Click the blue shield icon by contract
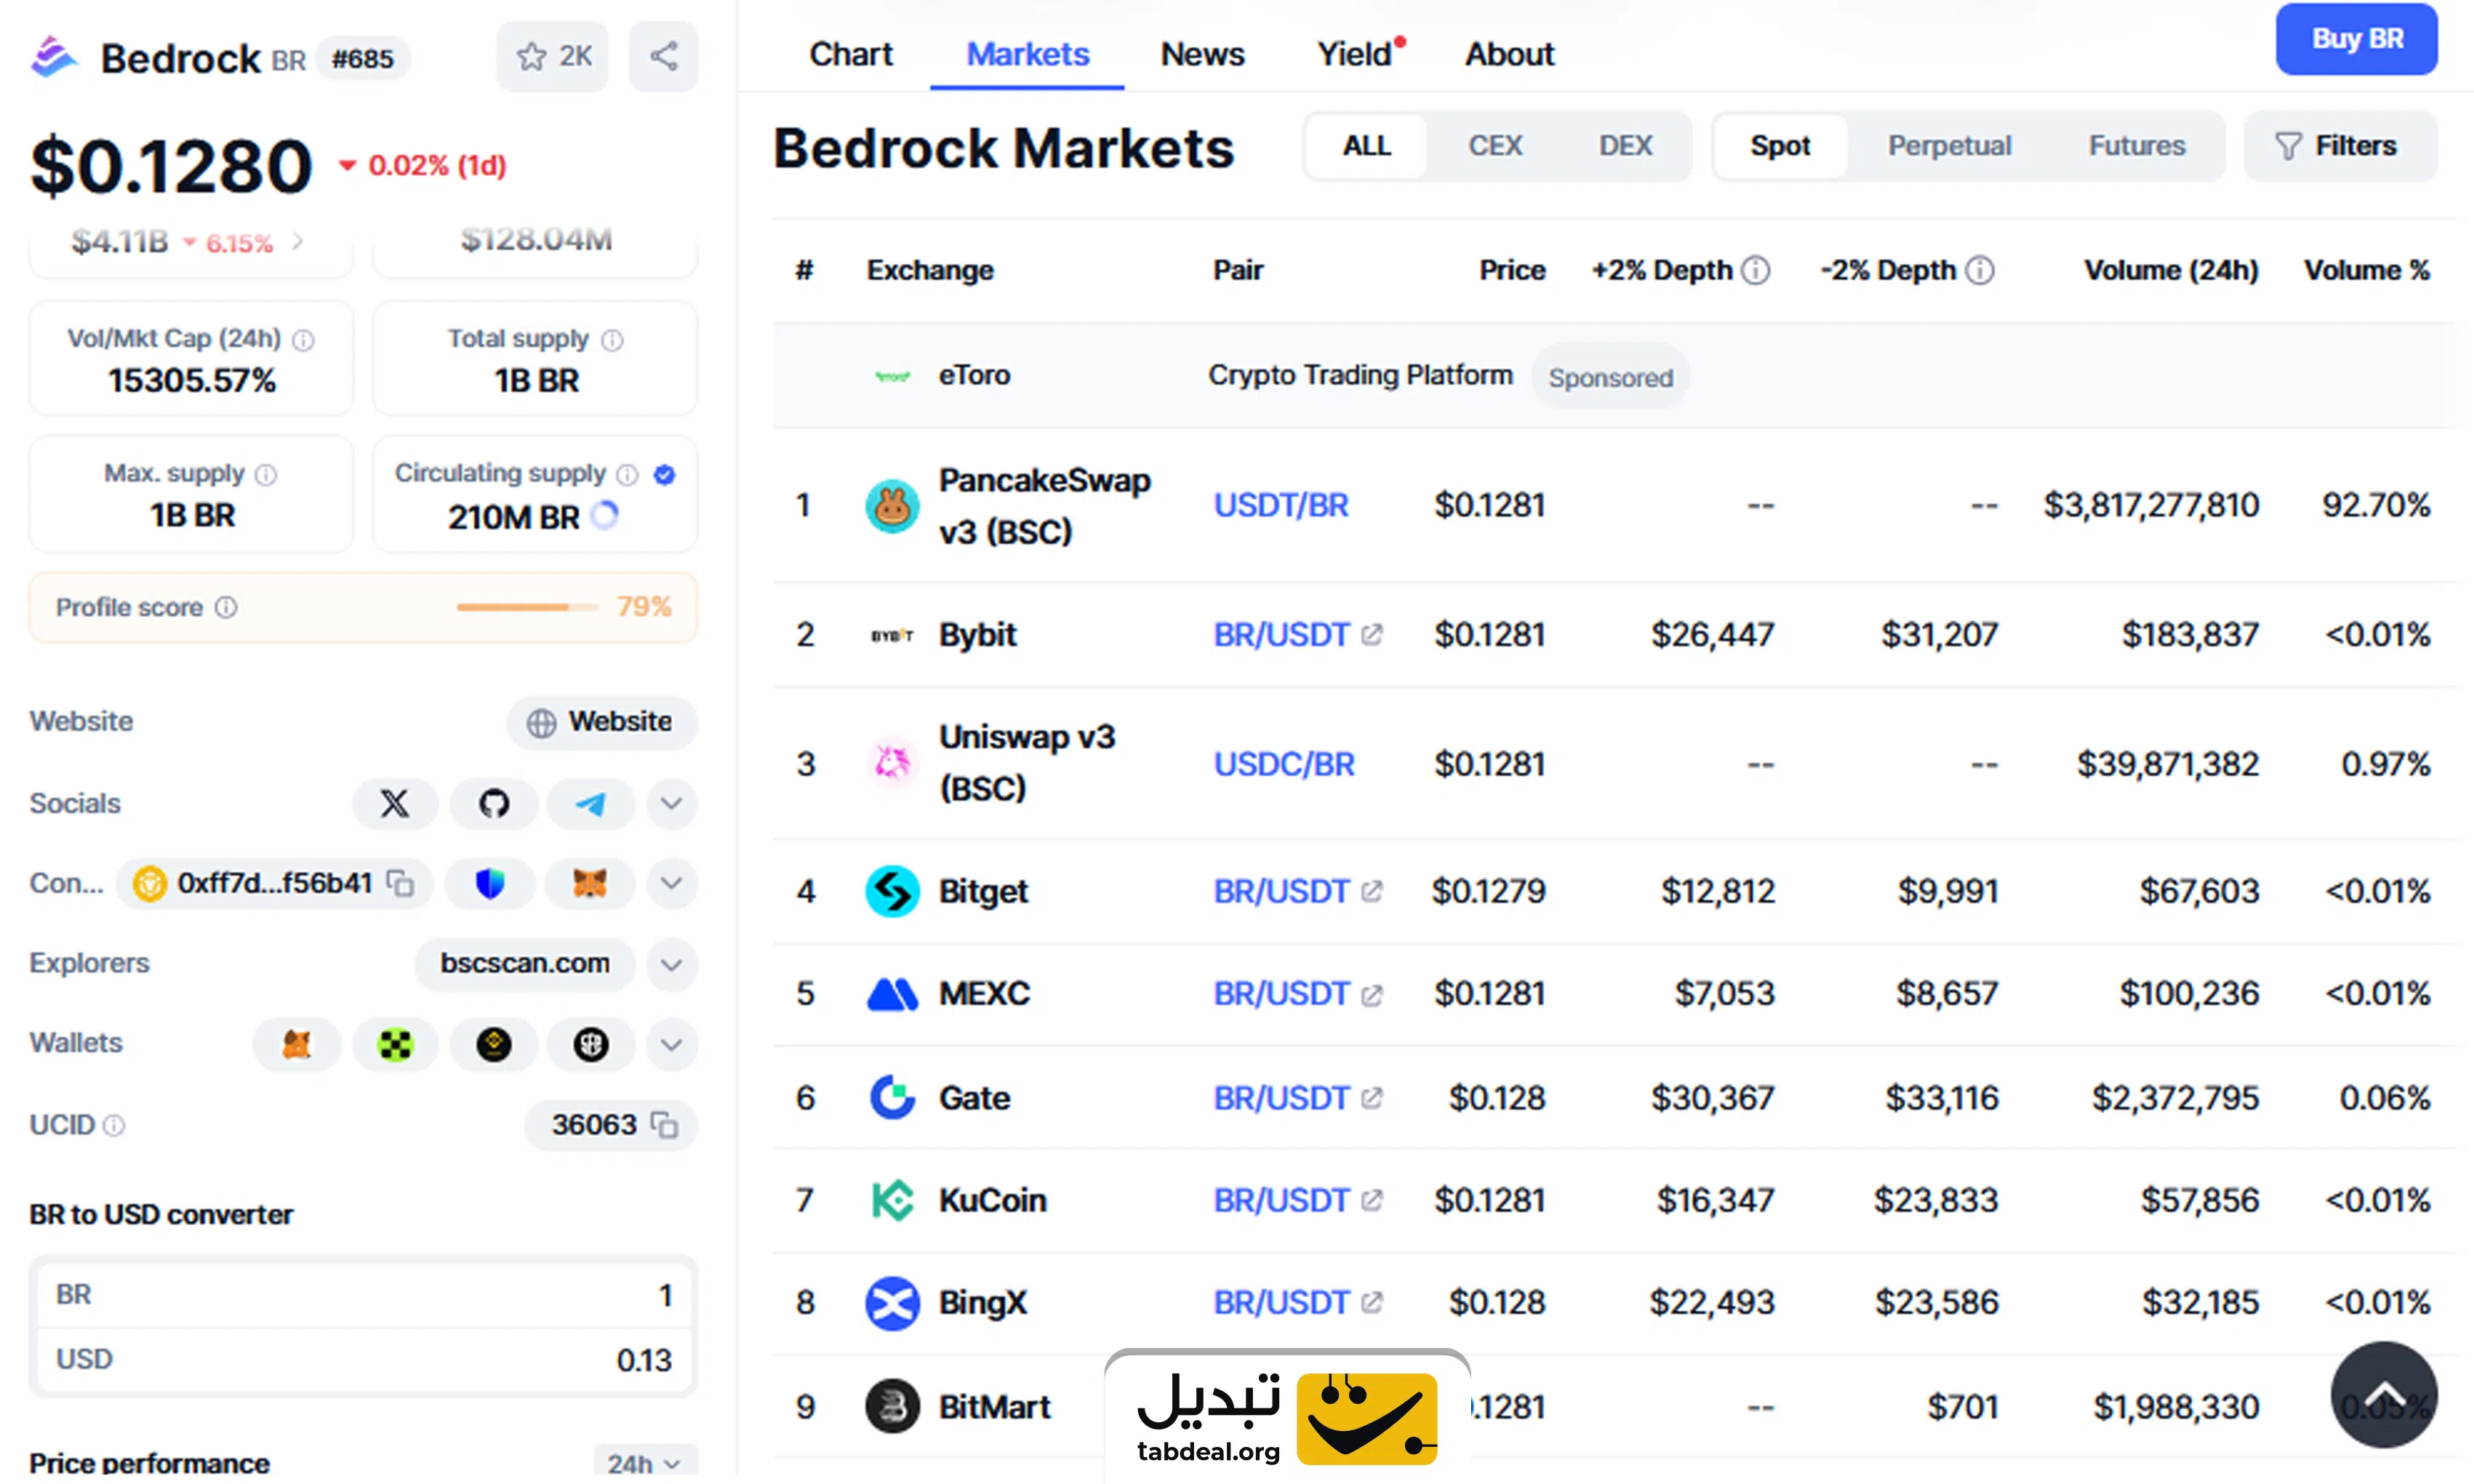The height and width of the screenshot is (1484, 2474). [x=490, y=884]
